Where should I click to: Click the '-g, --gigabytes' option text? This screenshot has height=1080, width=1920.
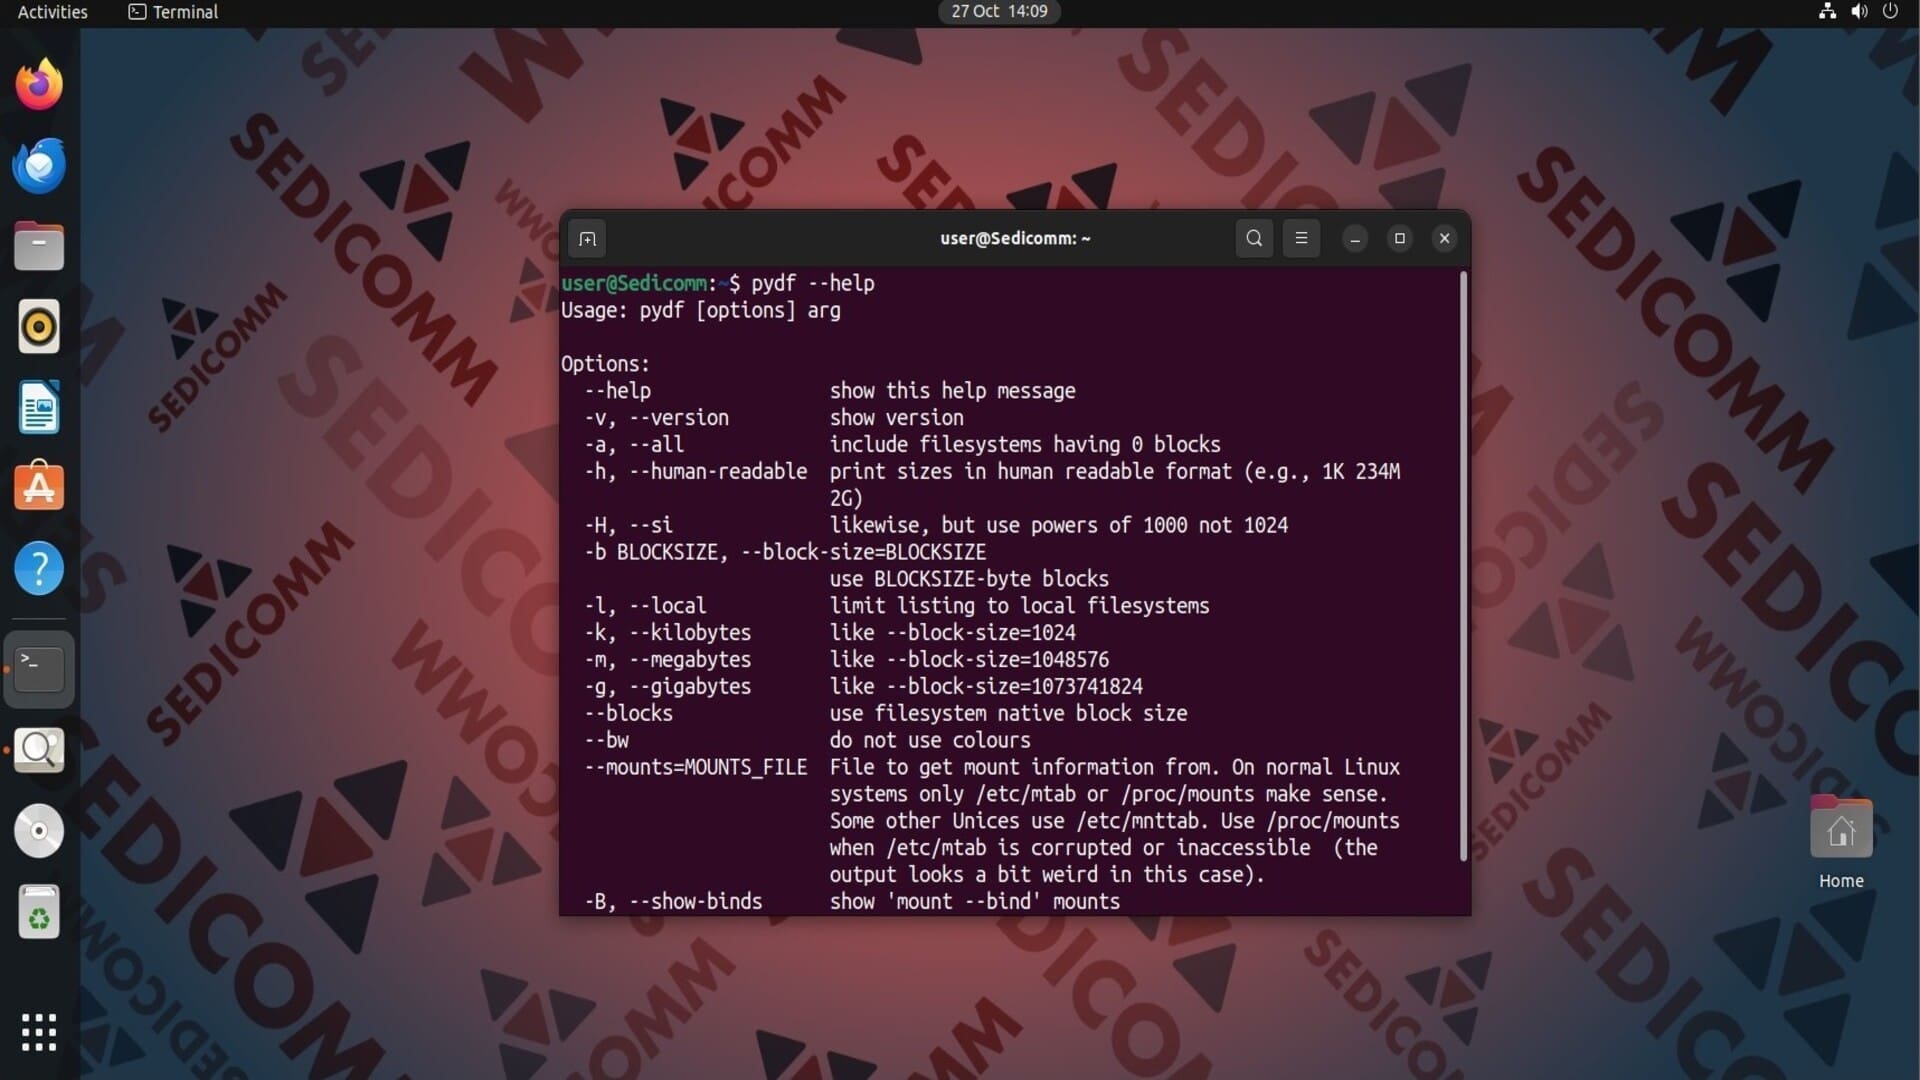(668, 686)
